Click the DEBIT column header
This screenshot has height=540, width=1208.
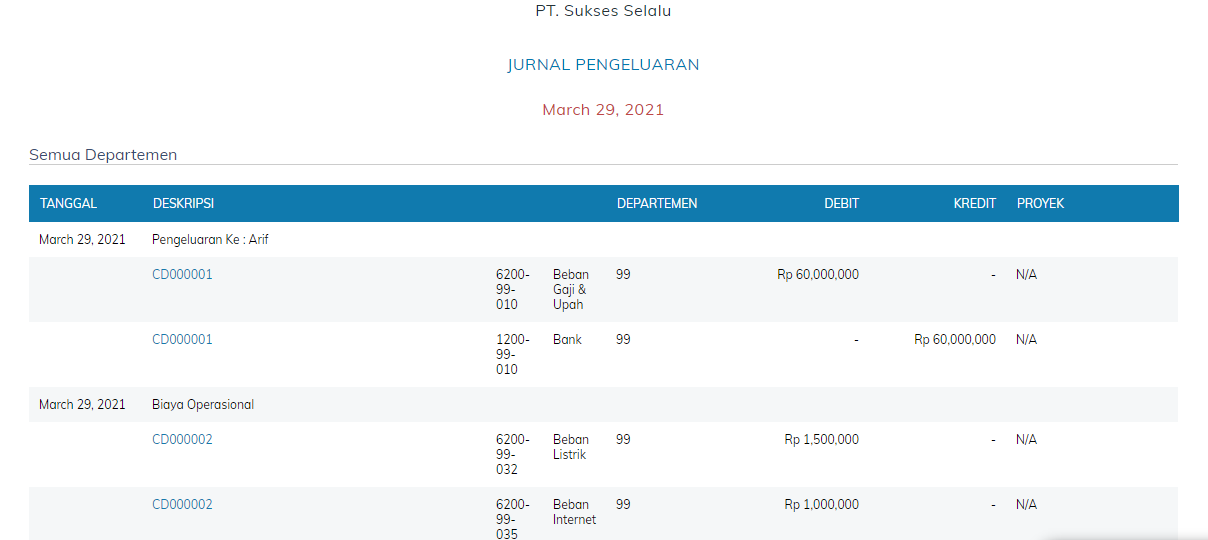[x=841, y=204]
